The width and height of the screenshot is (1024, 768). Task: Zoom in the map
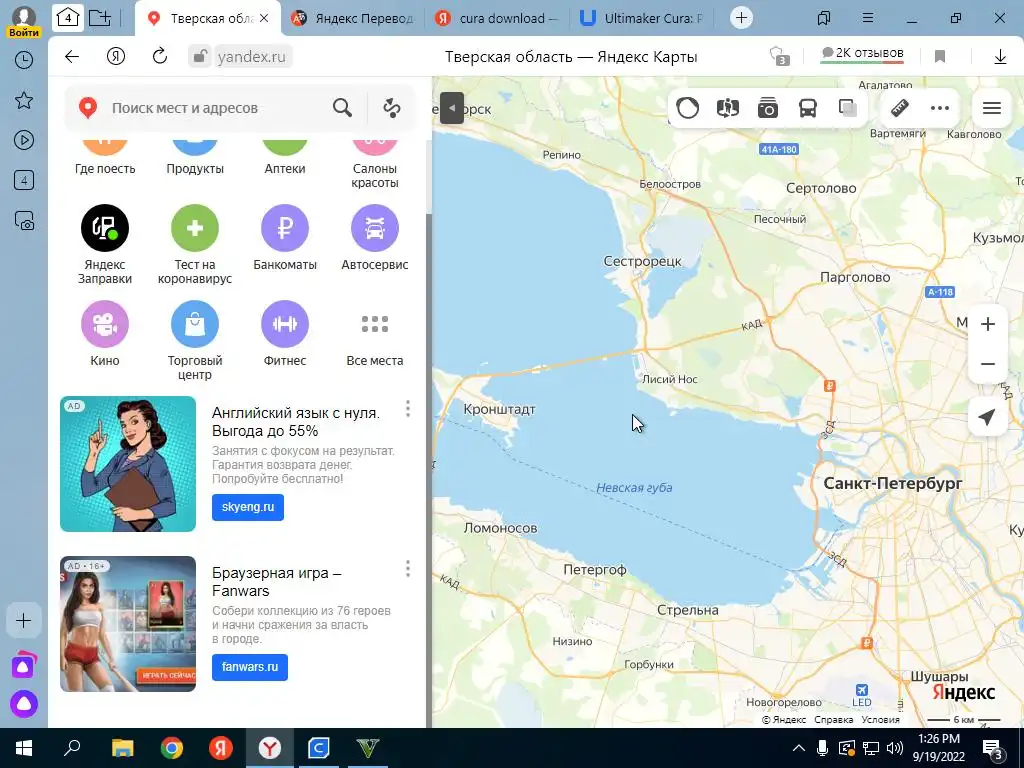point(988,324)
